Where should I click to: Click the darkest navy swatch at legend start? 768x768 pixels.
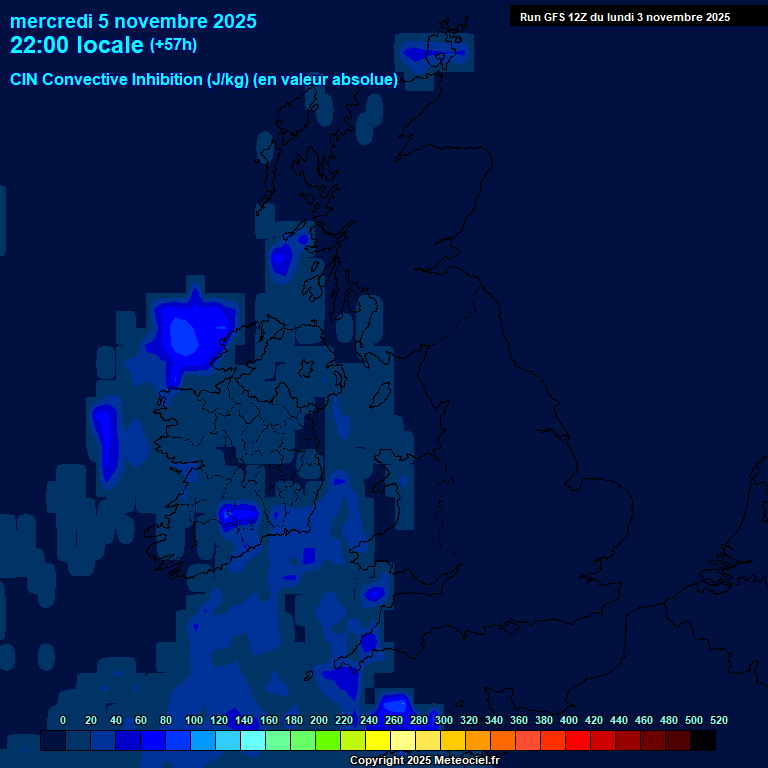53,741
